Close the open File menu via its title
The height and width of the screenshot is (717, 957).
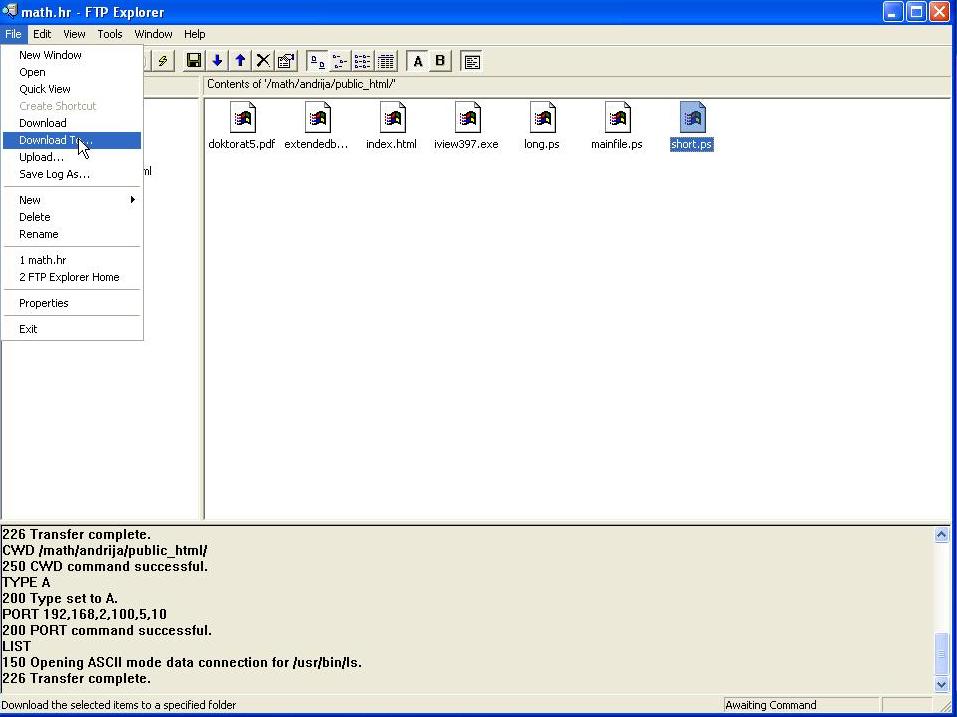click(x=13, y=34)
